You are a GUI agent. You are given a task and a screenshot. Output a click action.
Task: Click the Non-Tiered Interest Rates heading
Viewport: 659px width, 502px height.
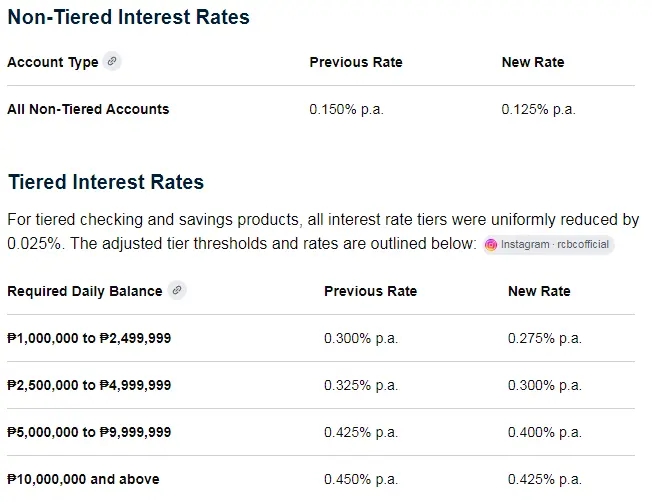pyautogui.click(x=129, y=17)
